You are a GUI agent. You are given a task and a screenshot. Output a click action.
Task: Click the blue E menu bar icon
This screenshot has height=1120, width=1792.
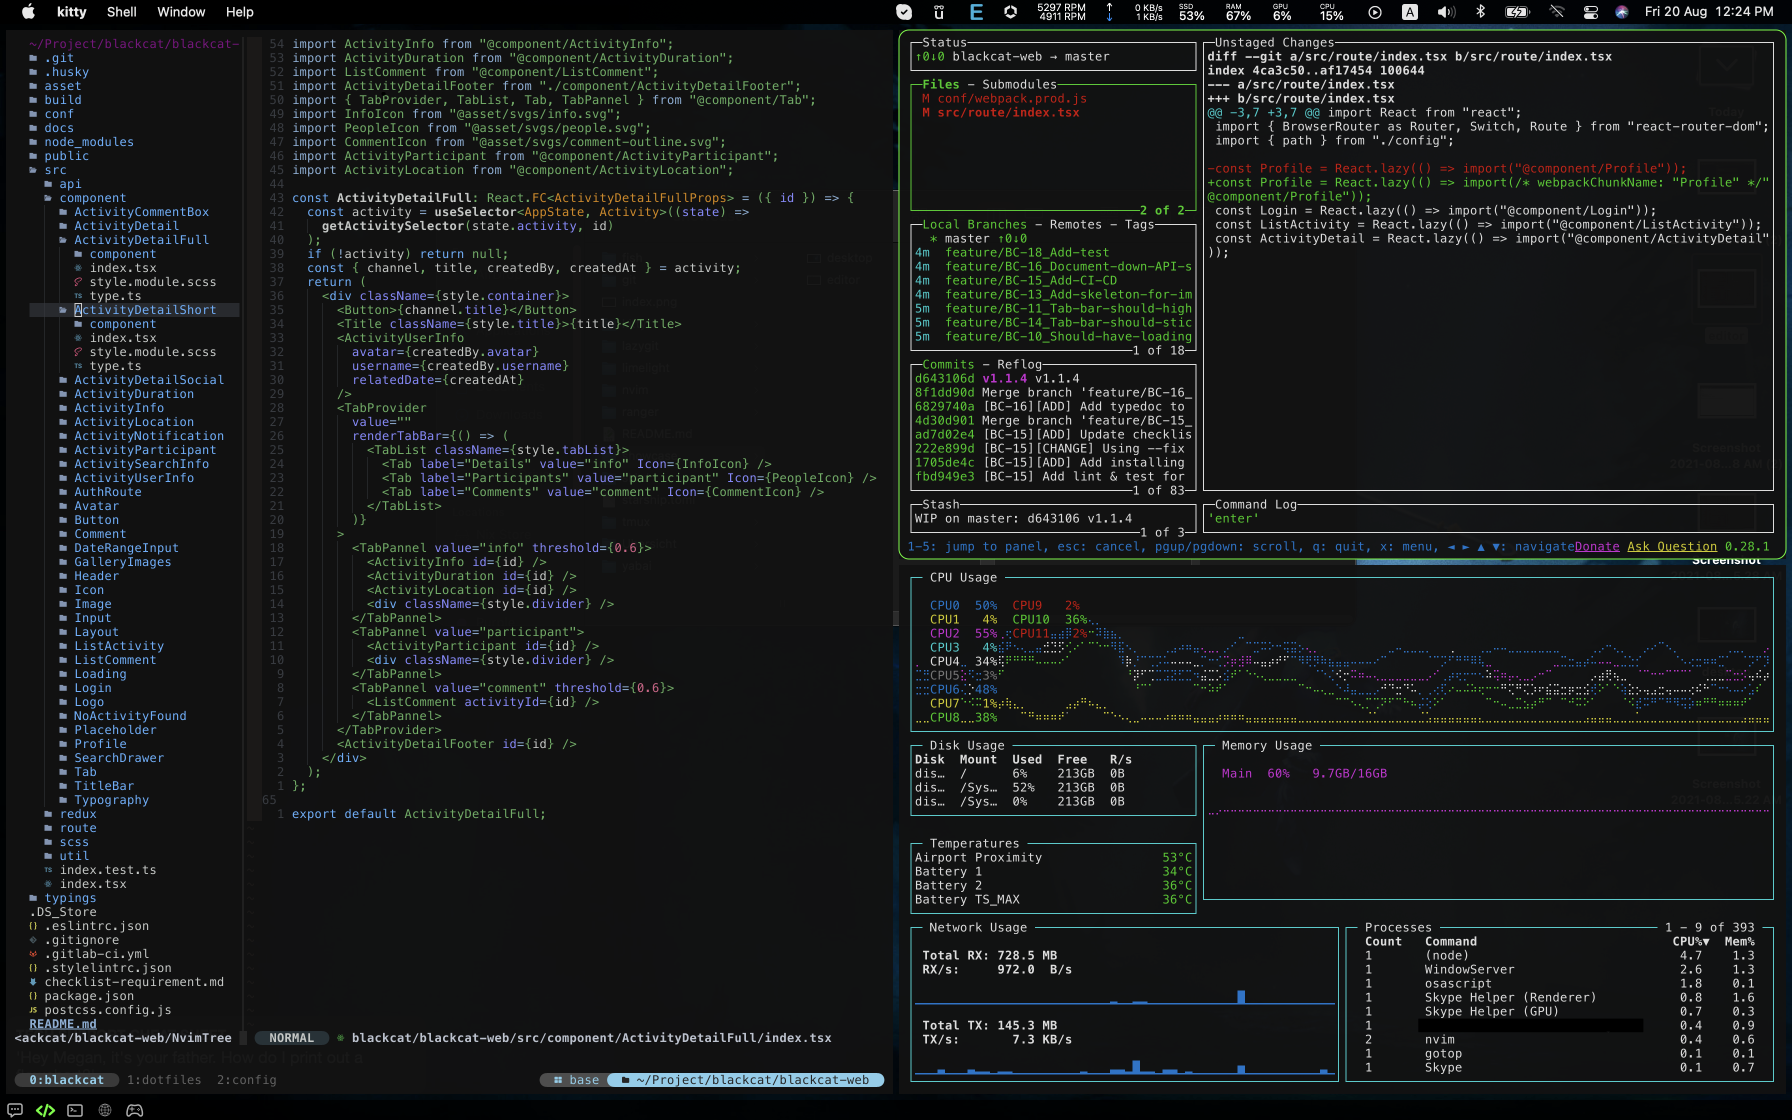pyautogui.click(x=976, y=12)
